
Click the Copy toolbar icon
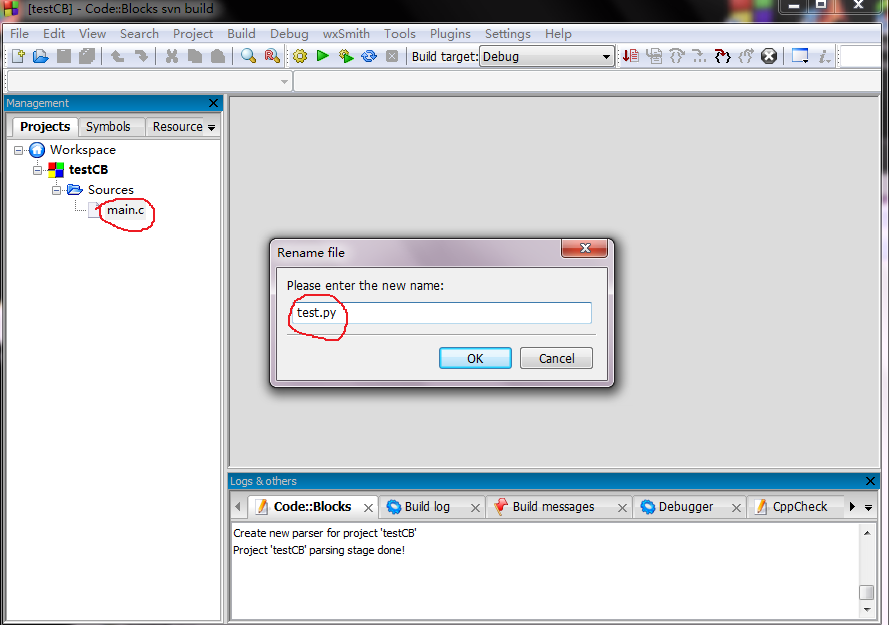point(194,56)
